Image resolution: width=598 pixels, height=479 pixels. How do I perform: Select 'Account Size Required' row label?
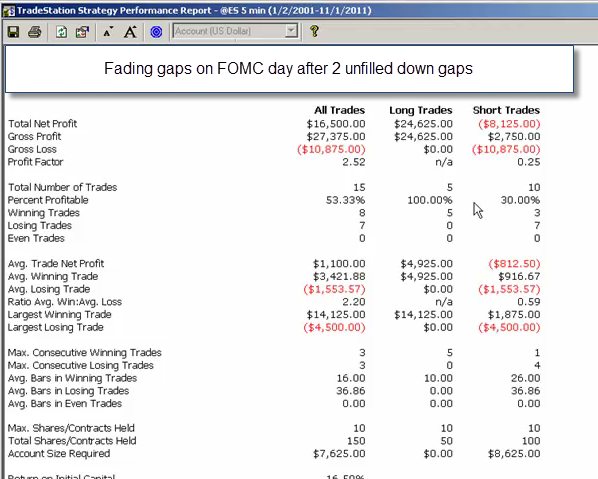(x=59, y=453)
